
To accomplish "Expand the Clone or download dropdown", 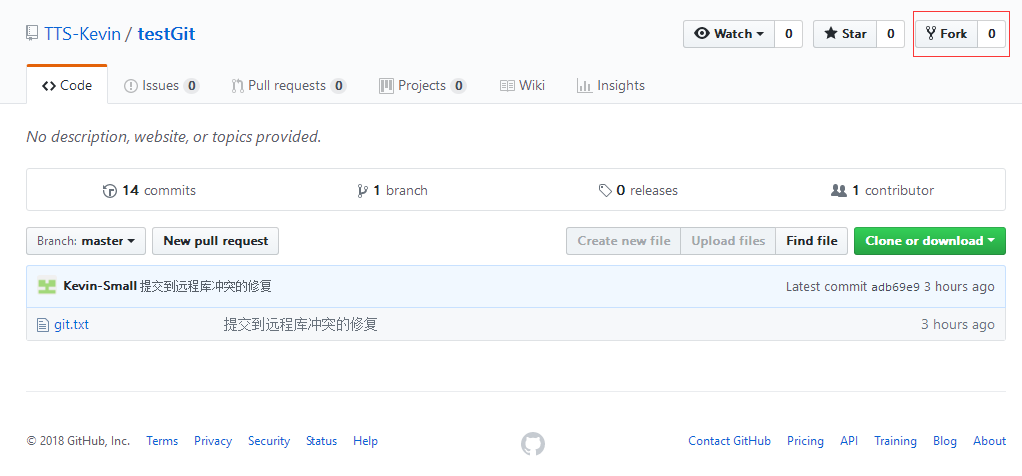I will (x=930, y=241).
